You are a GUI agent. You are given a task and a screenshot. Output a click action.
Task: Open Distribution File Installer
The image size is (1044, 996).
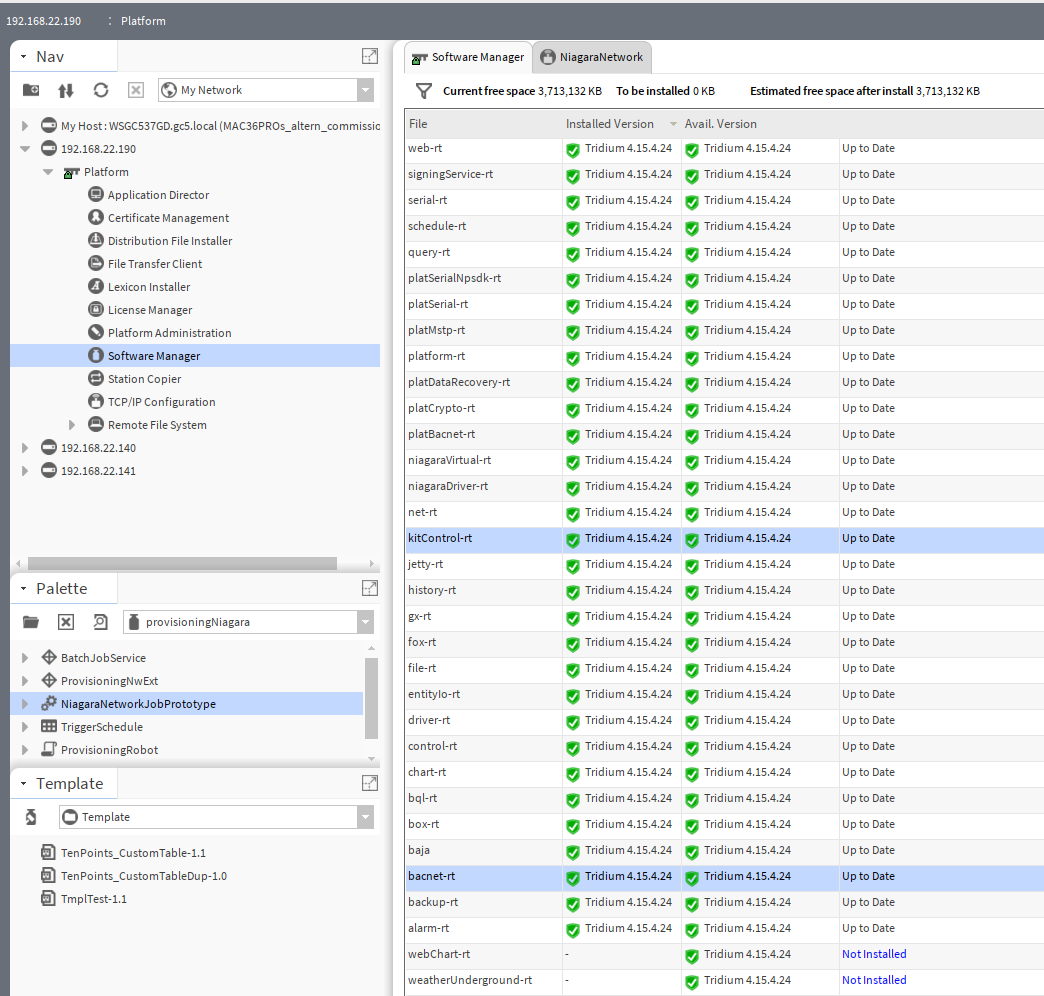tap(170, 241)
